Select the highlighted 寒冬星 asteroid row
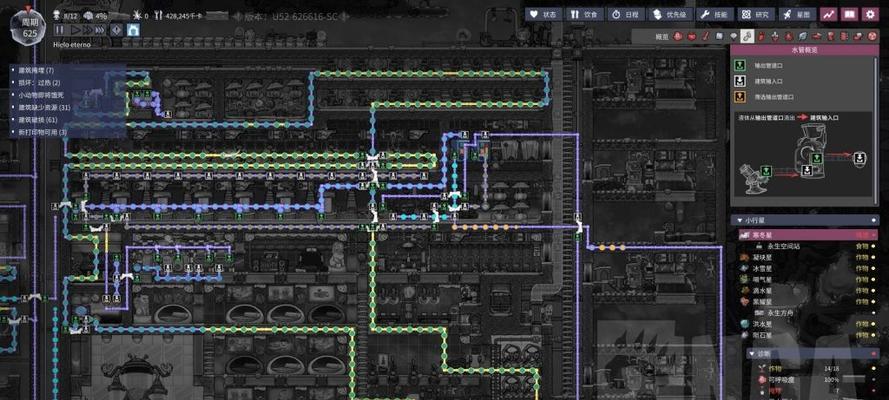Screen dimensions: 889x400 pos(808,235)
